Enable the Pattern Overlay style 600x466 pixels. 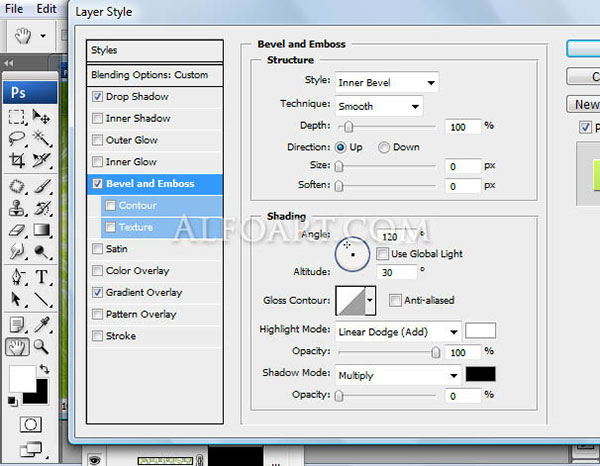98,314
